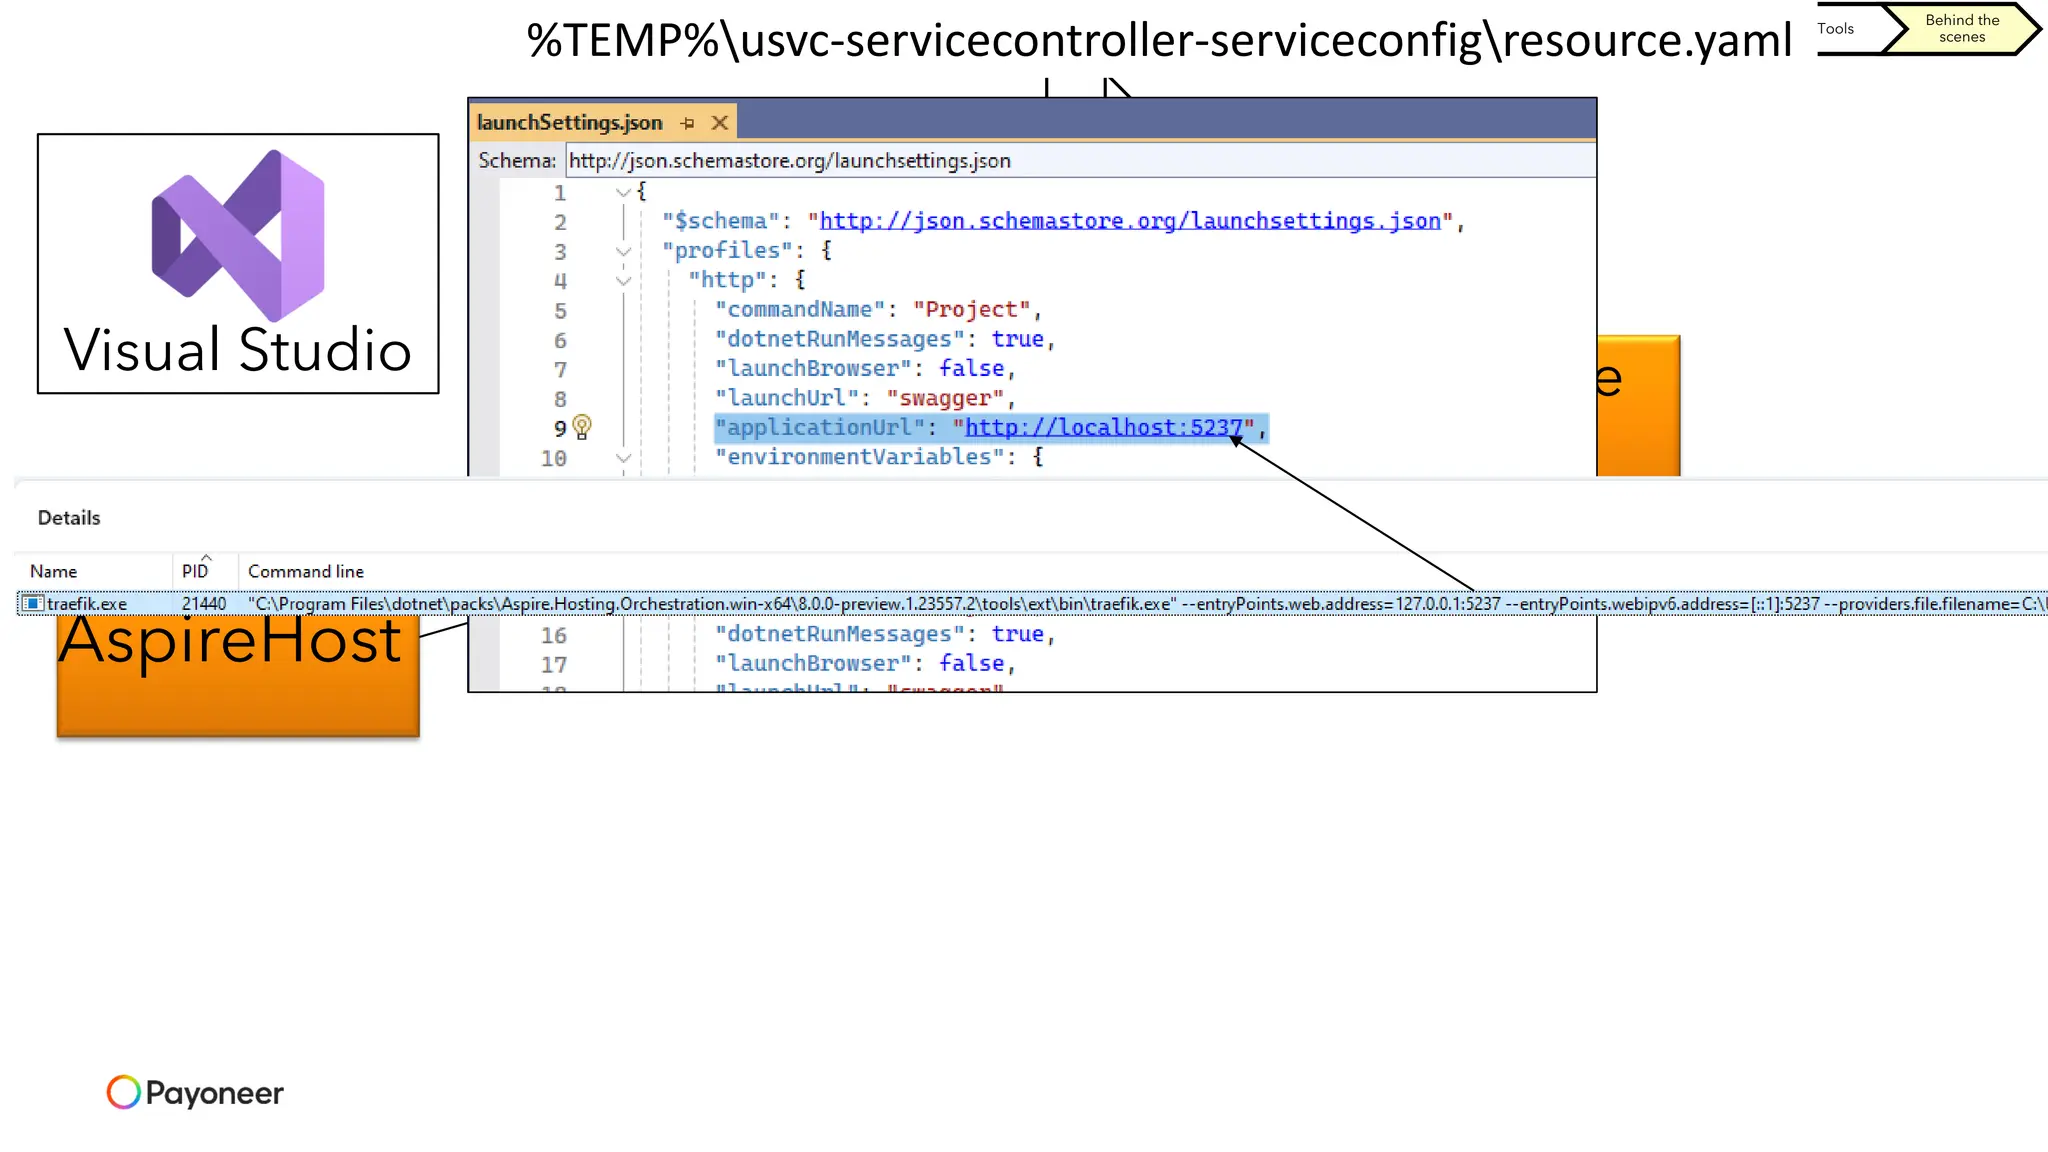Click the Payoneer logo
Image resolution: width=2048 pixels, height=1152 pixels.
point(195,1092)
